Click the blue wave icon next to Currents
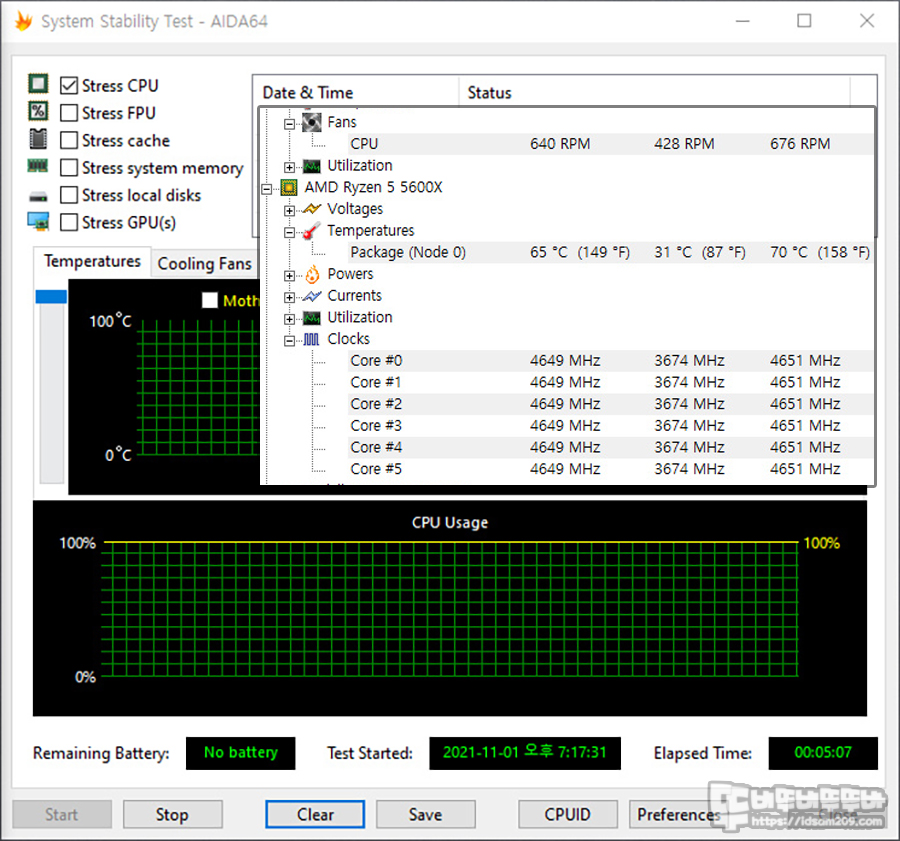 click(x=312, y=296)
